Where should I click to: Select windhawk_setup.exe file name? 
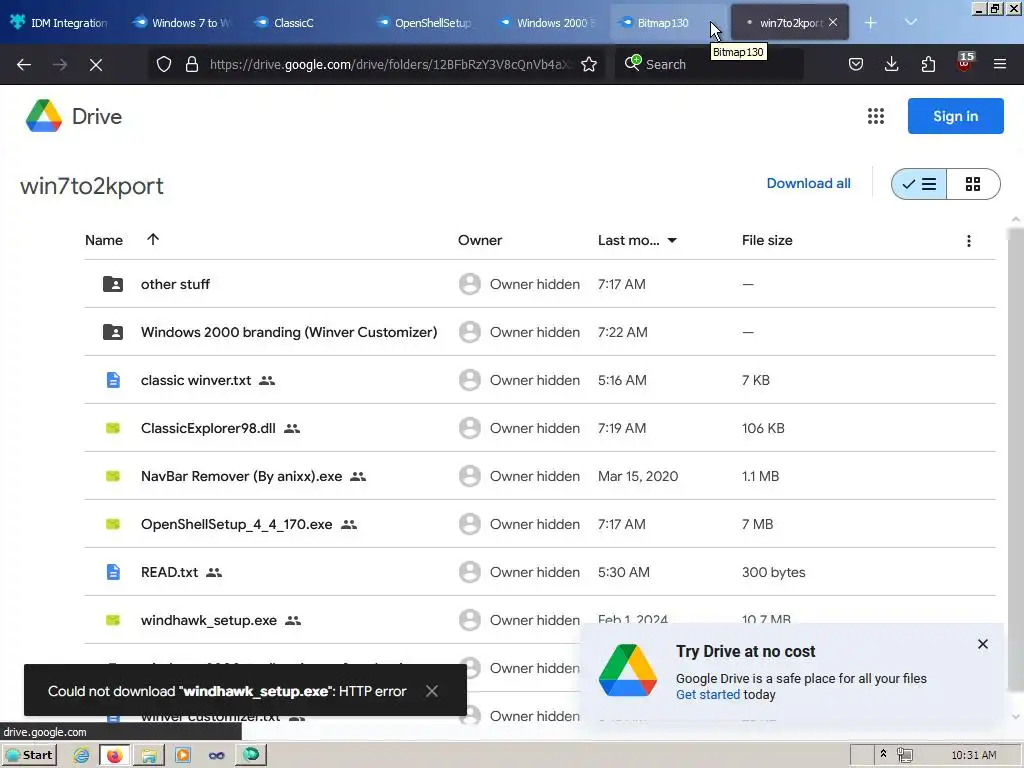209,620
